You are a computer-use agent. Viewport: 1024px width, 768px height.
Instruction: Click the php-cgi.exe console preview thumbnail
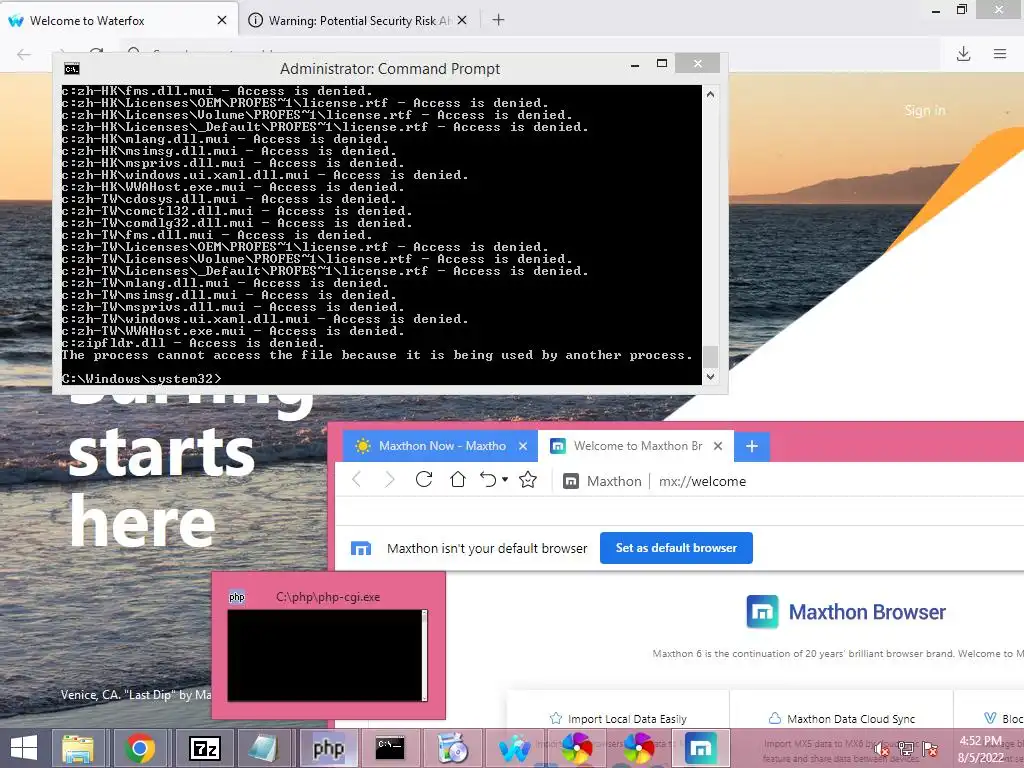click(x=328, y=655)
